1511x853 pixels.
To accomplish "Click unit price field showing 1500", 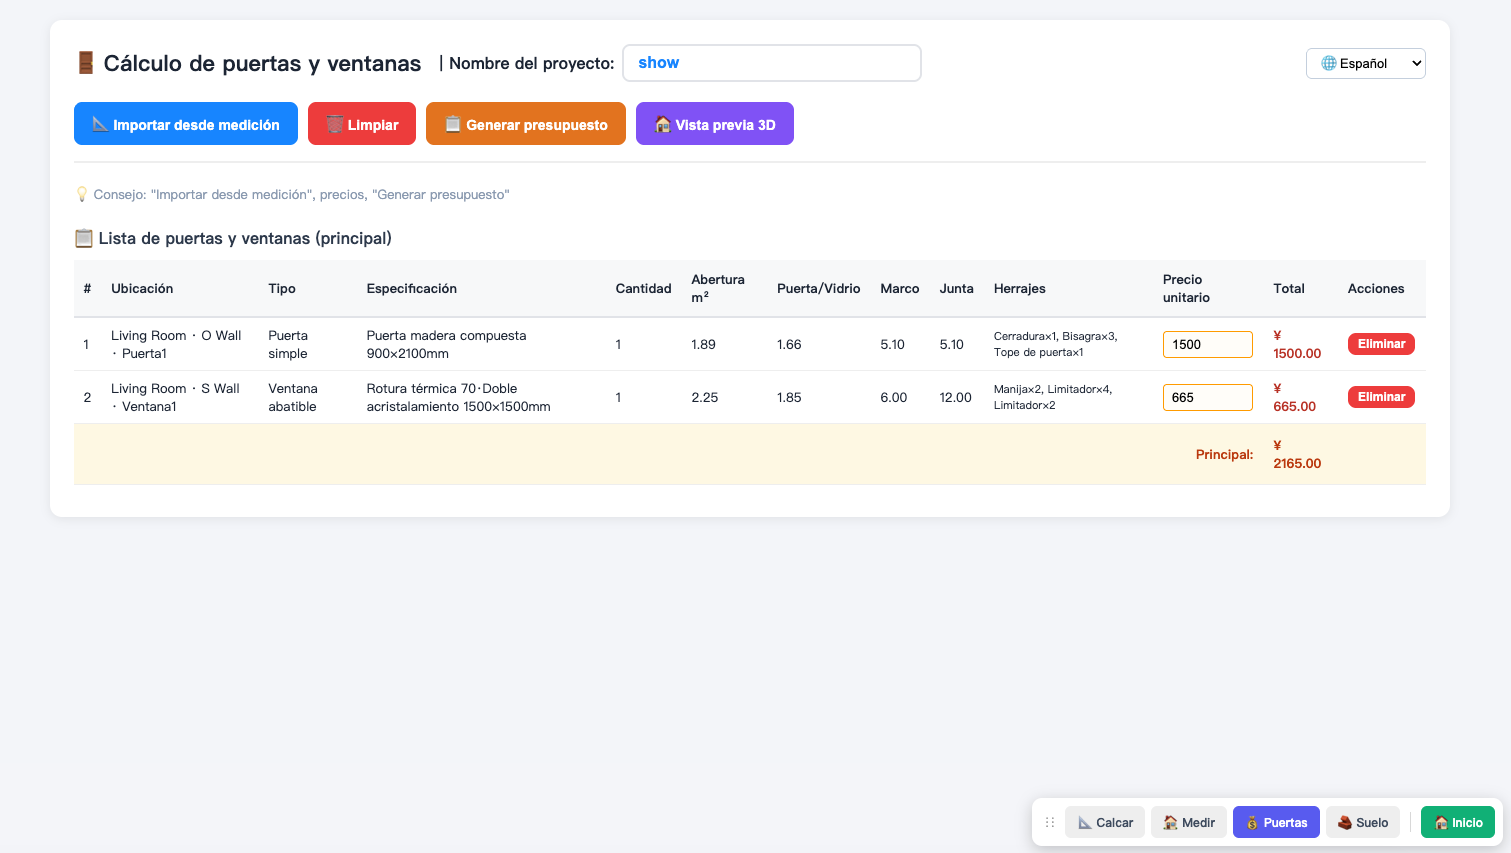I will (1208, 344).
